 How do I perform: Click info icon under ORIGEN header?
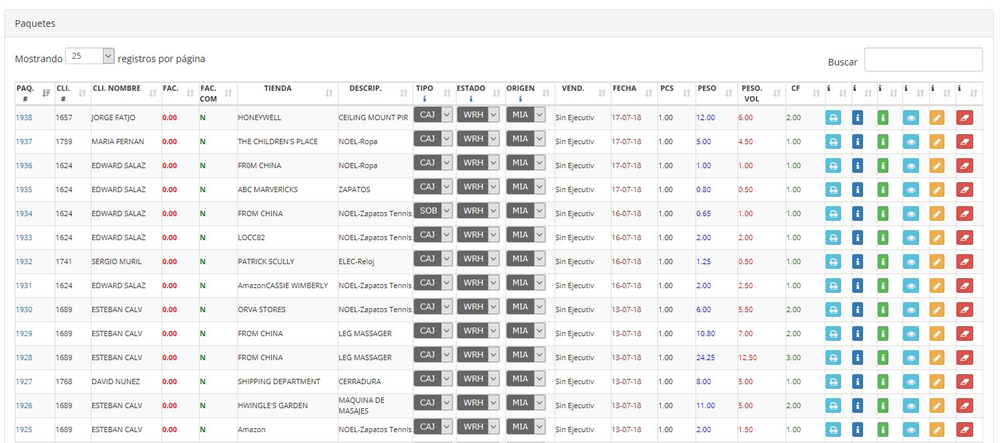point(520,99)
